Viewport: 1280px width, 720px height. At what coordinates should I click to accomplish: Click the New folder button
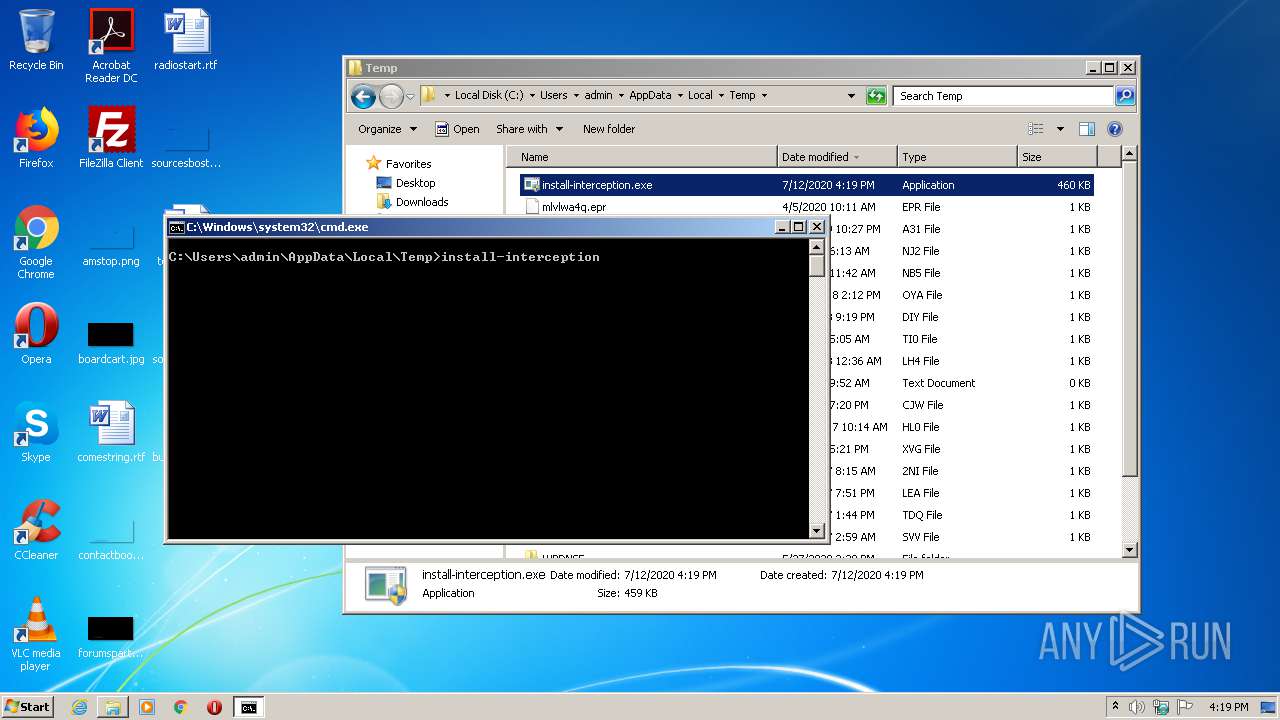click(x=609, y=129)
